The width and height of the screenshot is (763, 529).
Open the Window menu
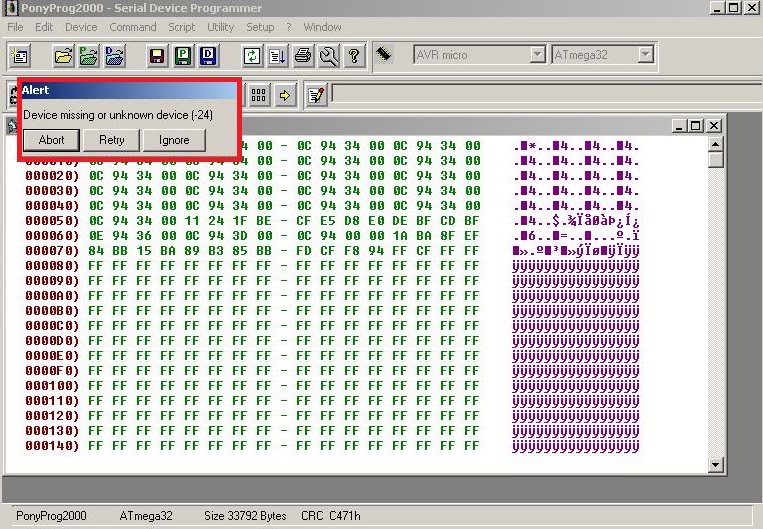click(x=322, y=27)
